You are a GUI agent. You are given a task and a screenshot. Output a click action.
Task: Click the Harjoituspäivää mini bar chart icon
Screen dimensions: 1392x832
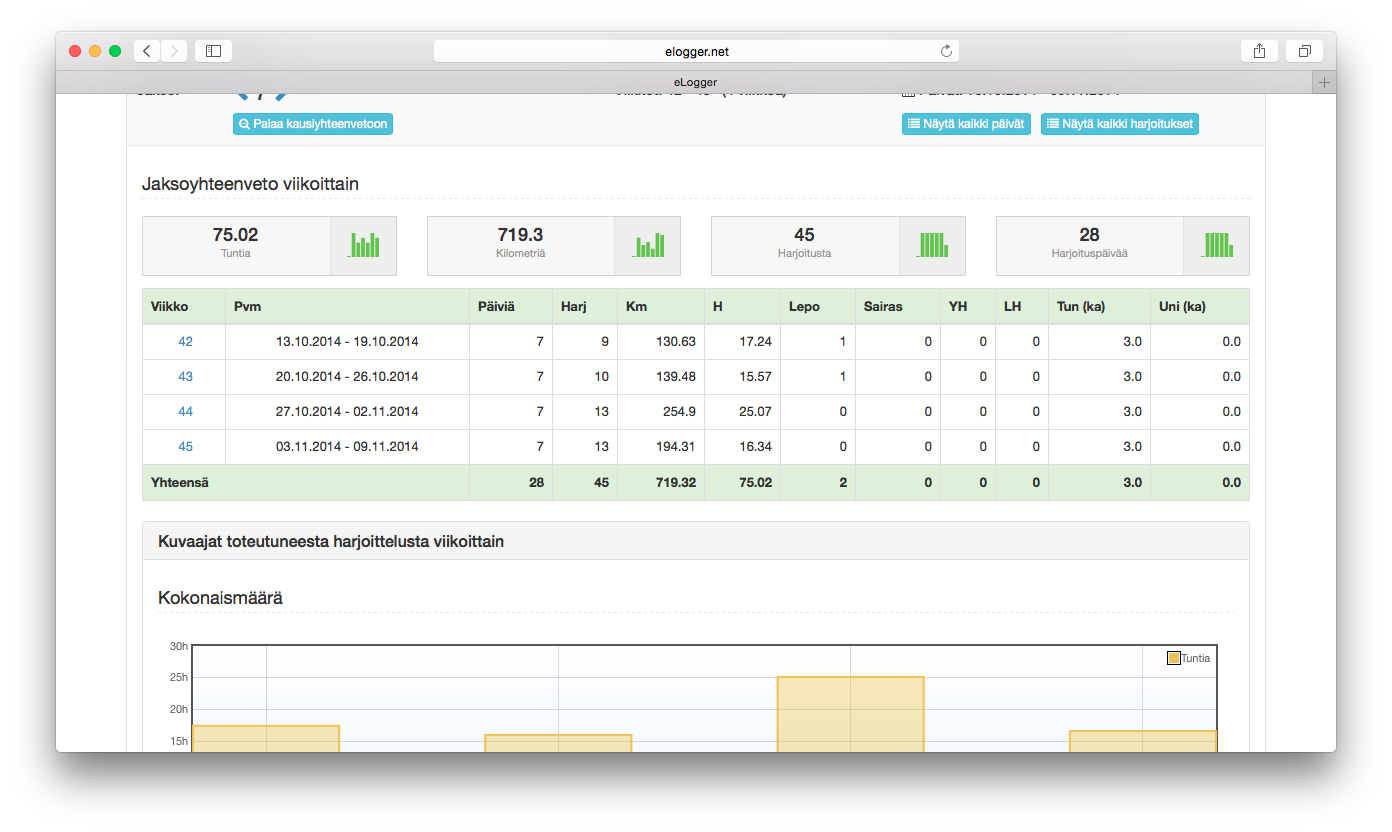tap(1217, 245)
